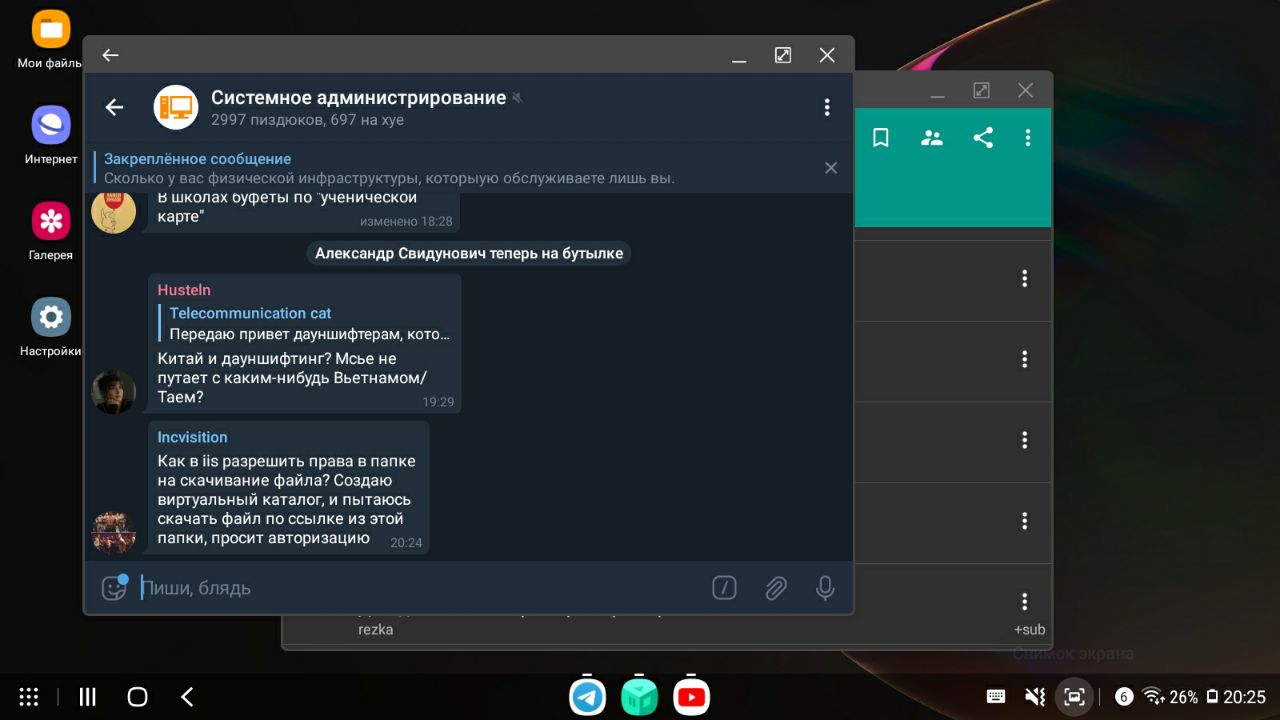Image resolution: width=1280 pixels, height=720 pixels.
Task: Open second row's three-dot menu in background window
Action: tap(1024, 359)
